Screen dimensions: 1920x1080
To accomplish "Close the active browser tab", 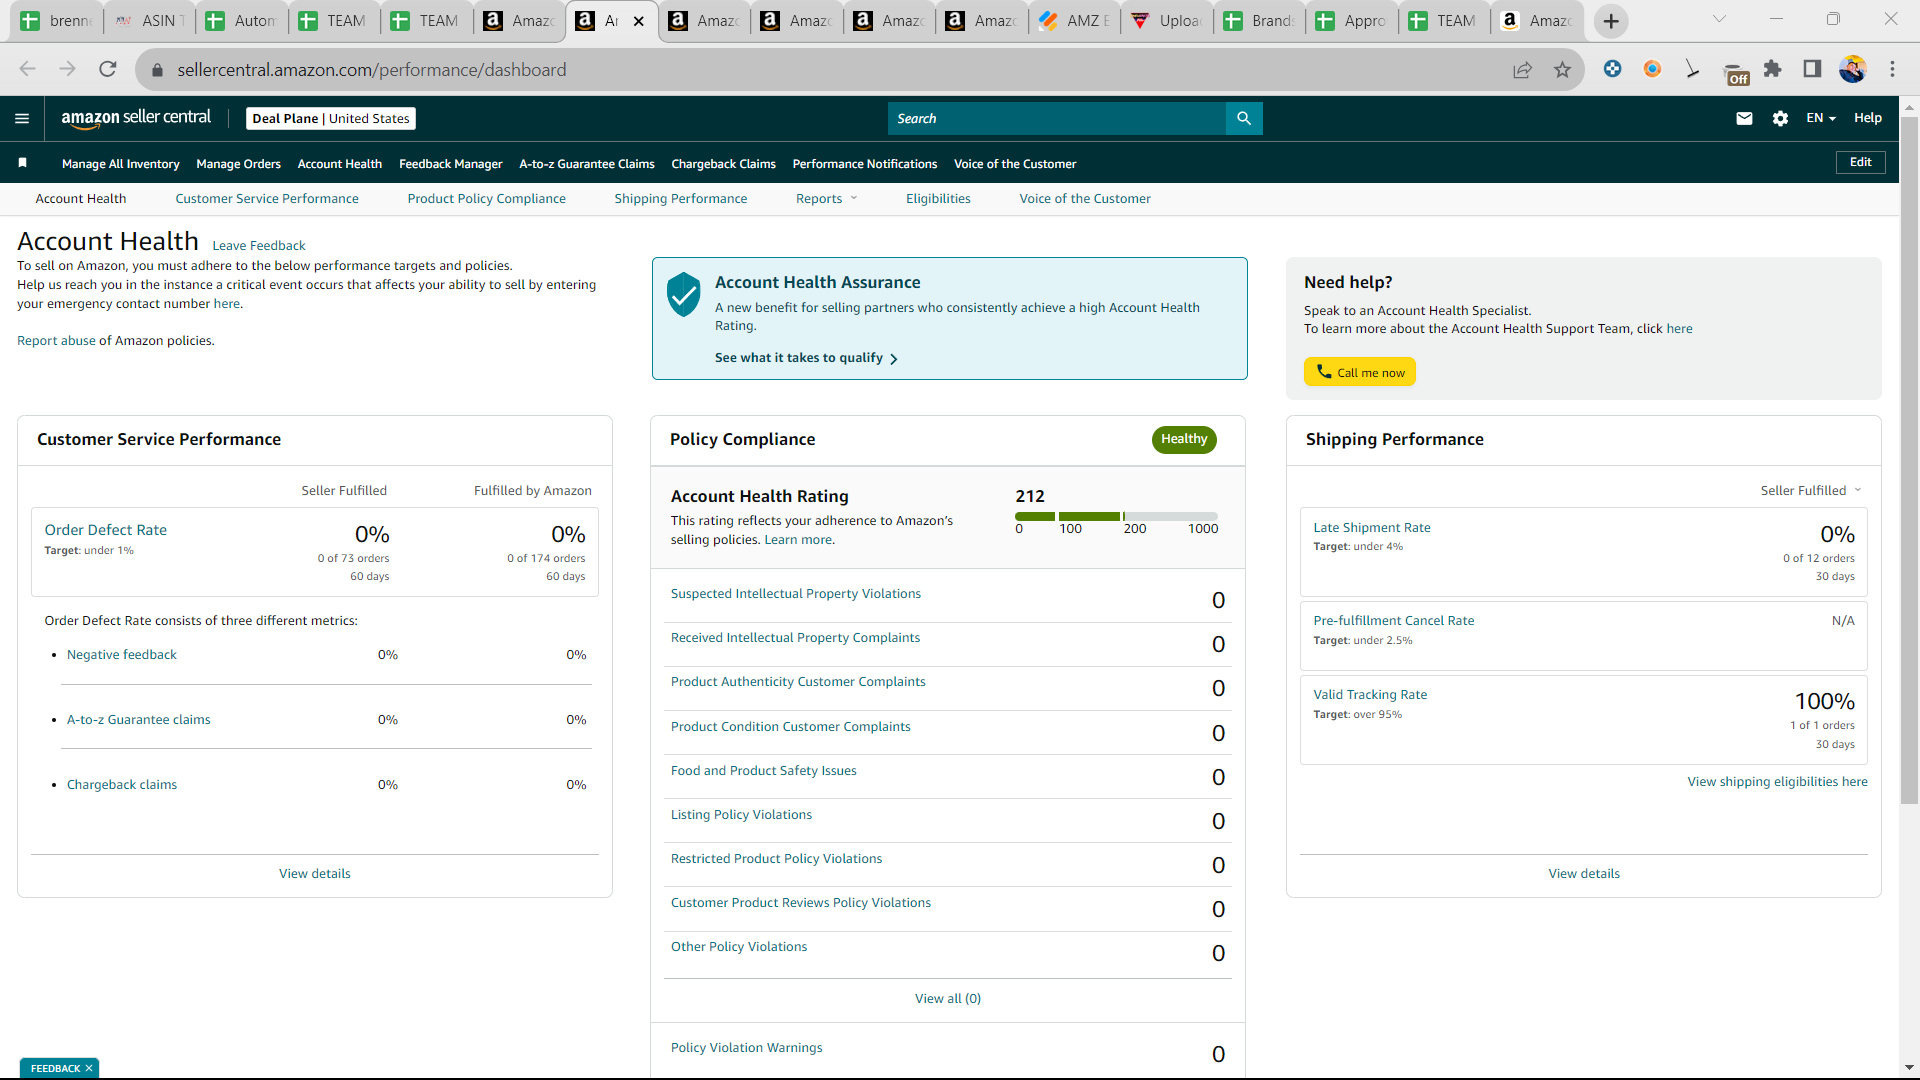I will click(639, 21).
